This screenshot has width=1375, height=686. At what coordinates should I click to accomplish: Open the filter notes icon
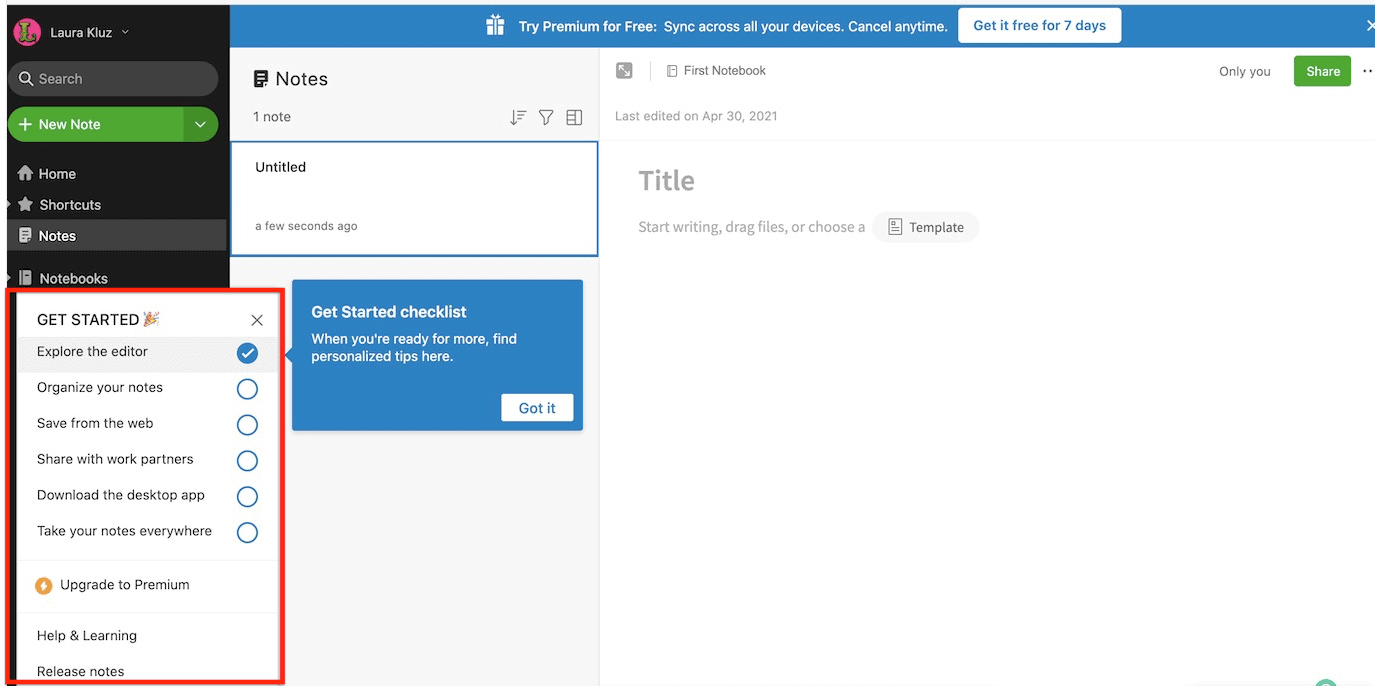(546, 117)
